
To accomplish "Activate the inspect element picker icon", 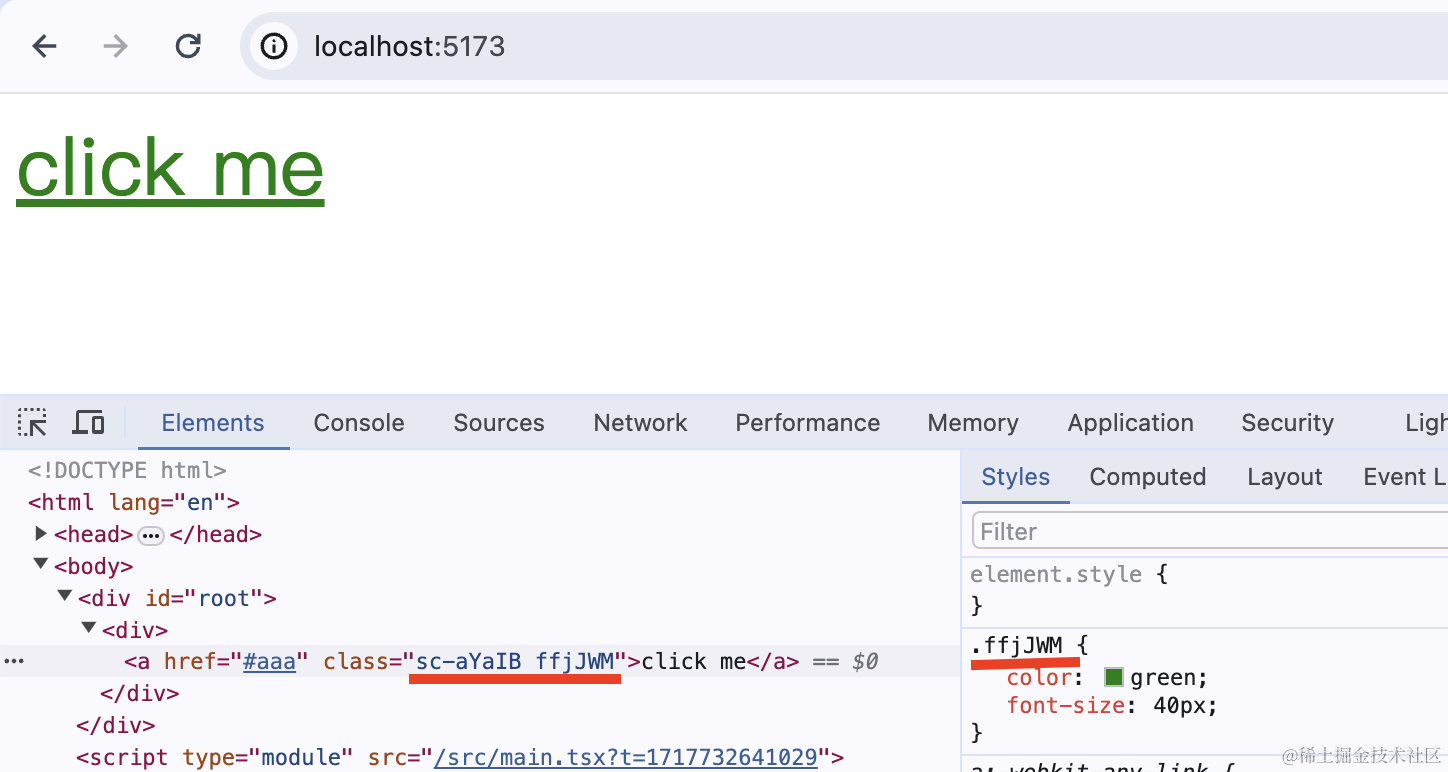I will coord(32,423).
